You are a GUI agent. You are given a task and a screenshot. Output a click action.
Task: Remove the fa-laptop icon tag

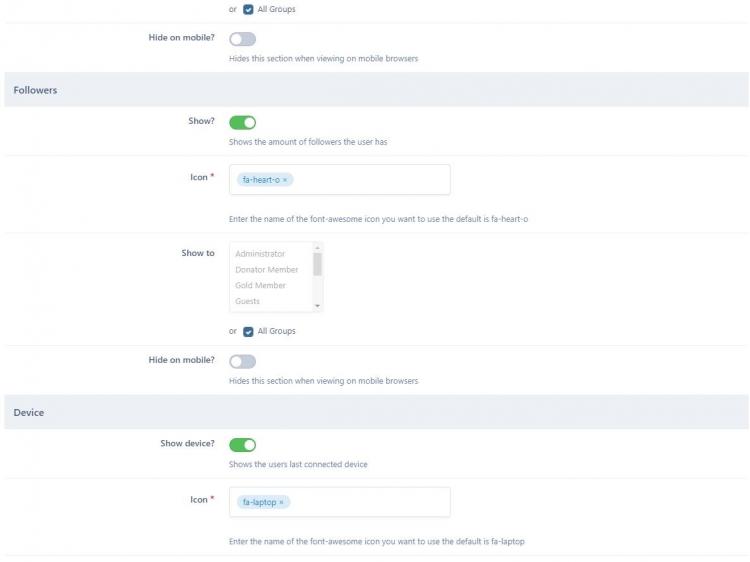[x=281, y=502]
